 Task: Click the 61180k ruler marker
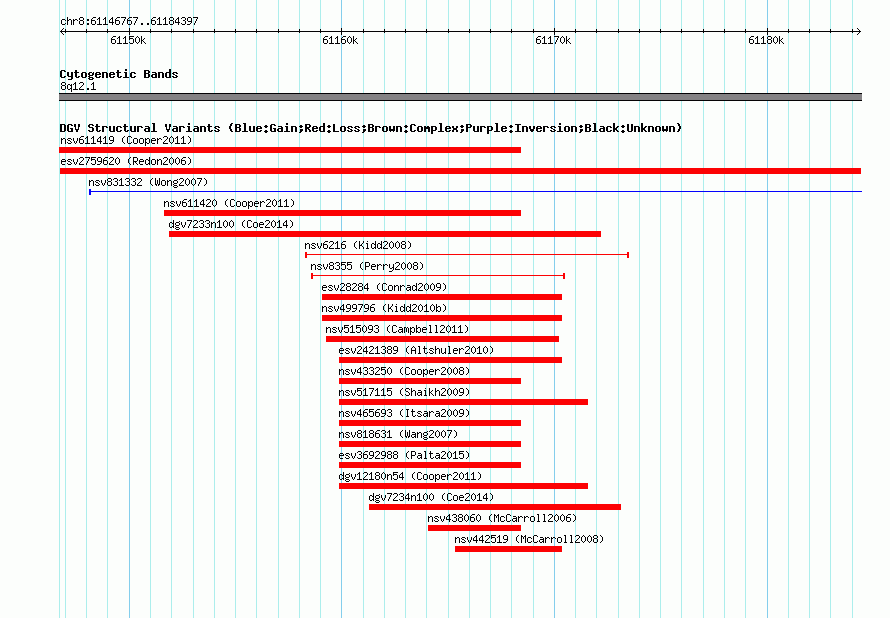pyautogui.click(x=766, y=40)
